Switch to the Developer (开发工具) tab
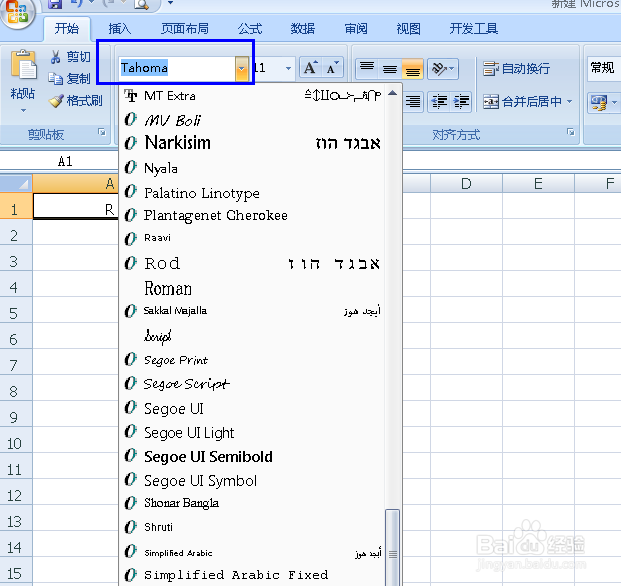Viewport: 621px width, 586px height. (x=474, y=29)
